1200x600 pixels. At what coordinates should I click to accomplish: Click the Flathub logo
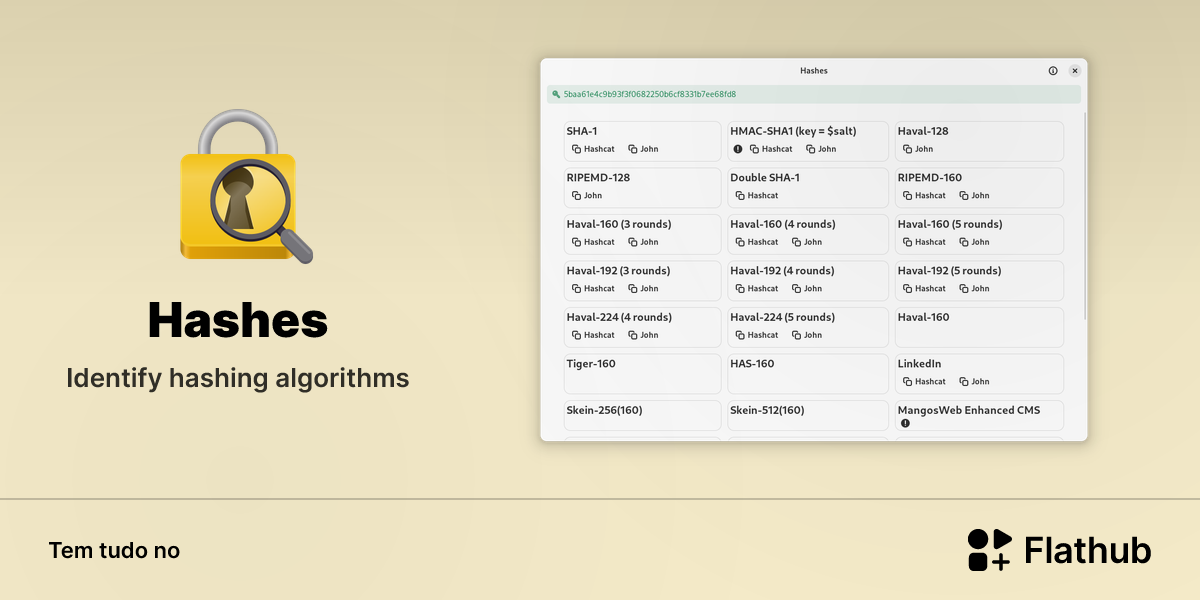(1059, 550)
